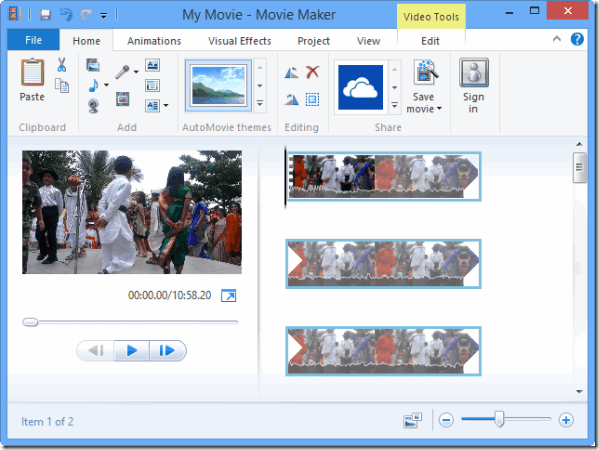This screenshot has height=450, width=599.
Task: Expand the Credits dropdown arrow
Action: click(x=166, y=105)
